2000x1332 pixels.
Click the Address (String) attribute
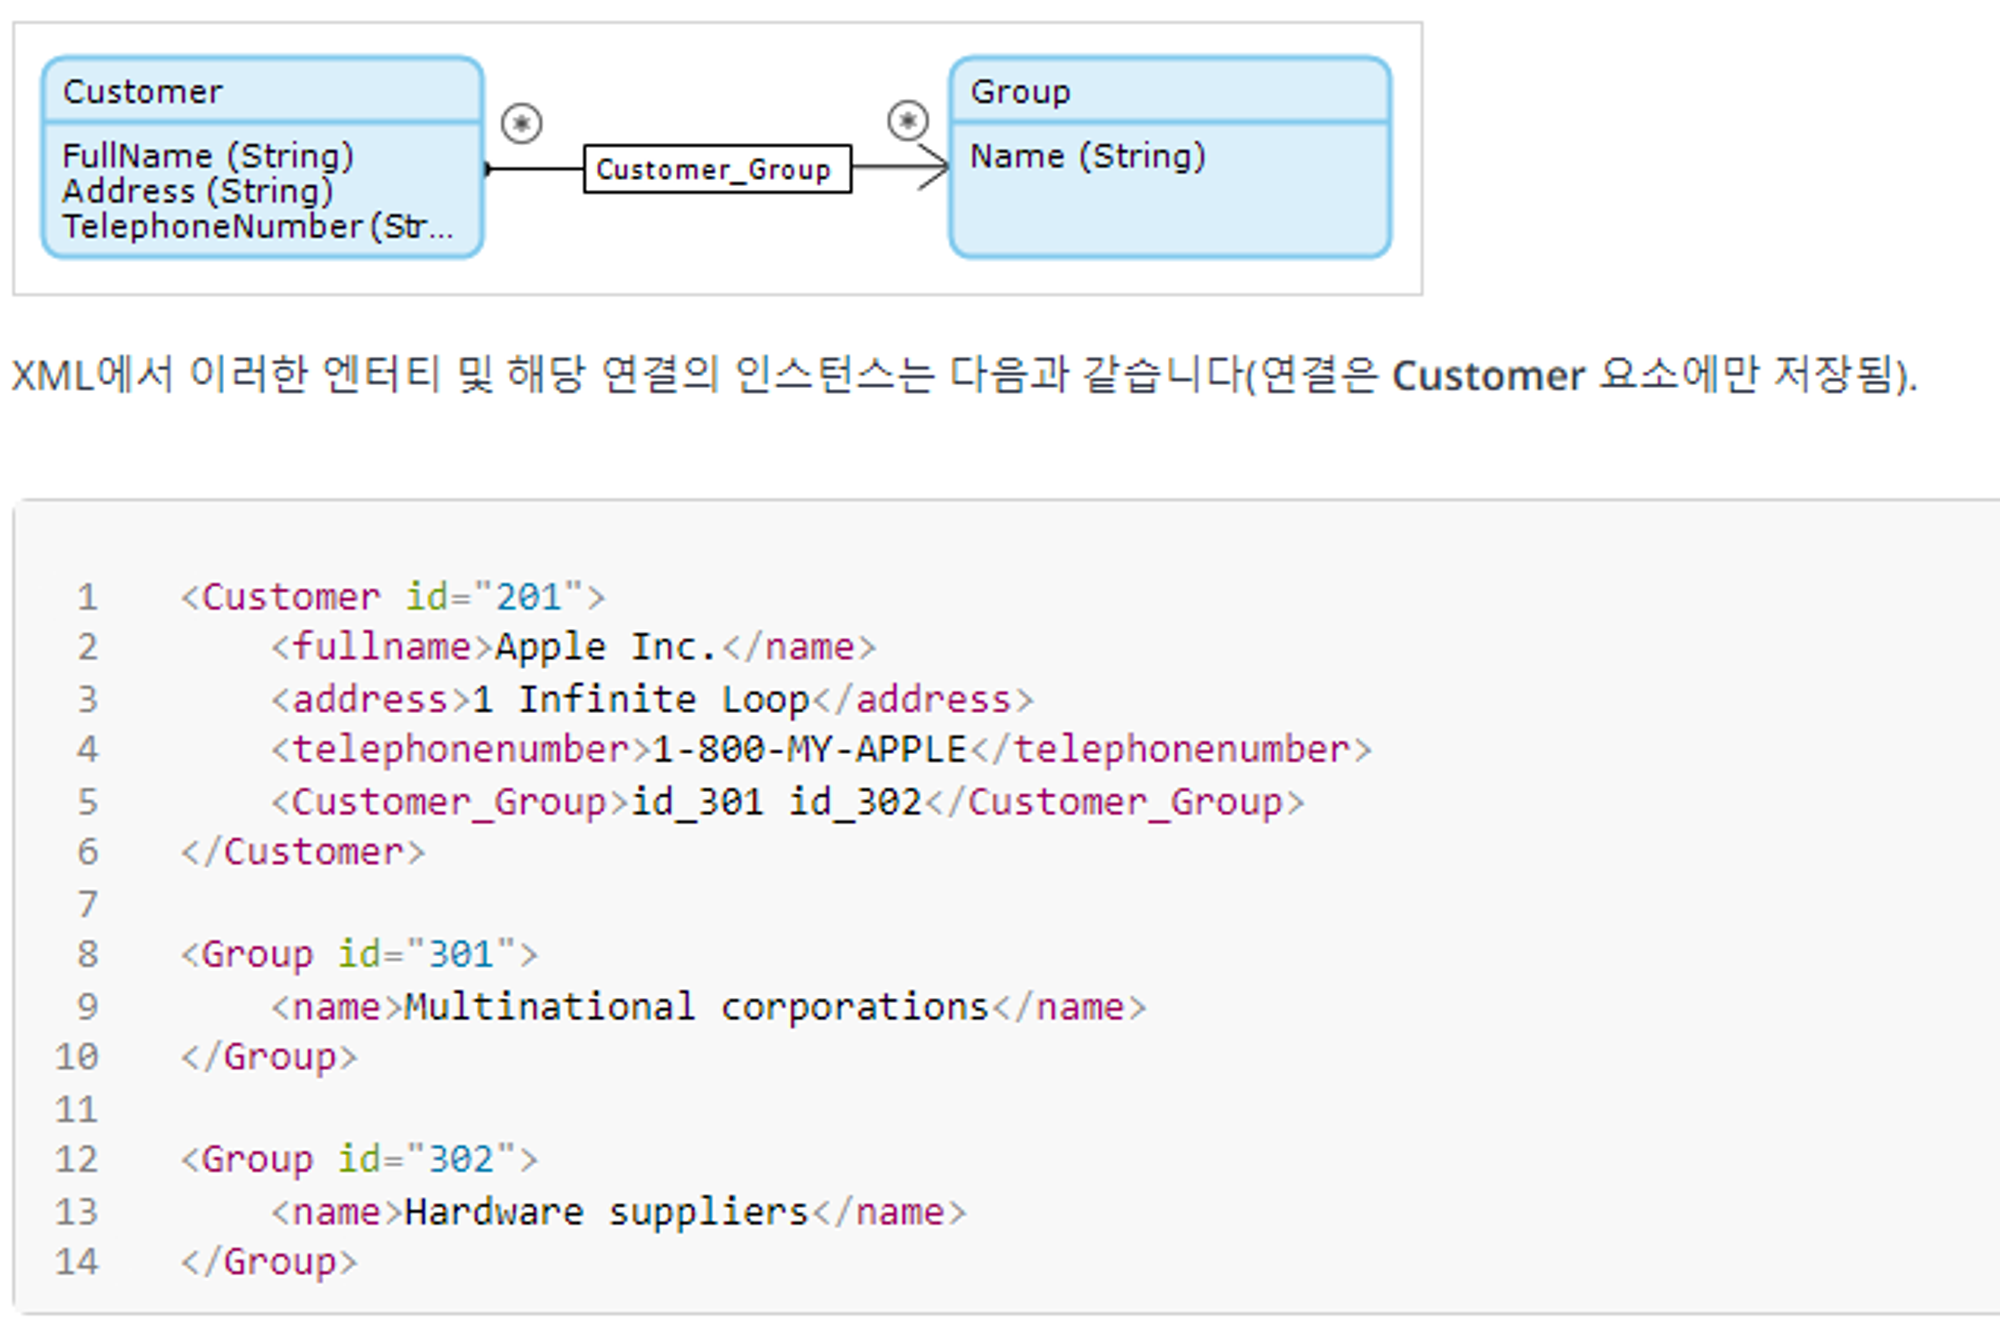(197, 191)
